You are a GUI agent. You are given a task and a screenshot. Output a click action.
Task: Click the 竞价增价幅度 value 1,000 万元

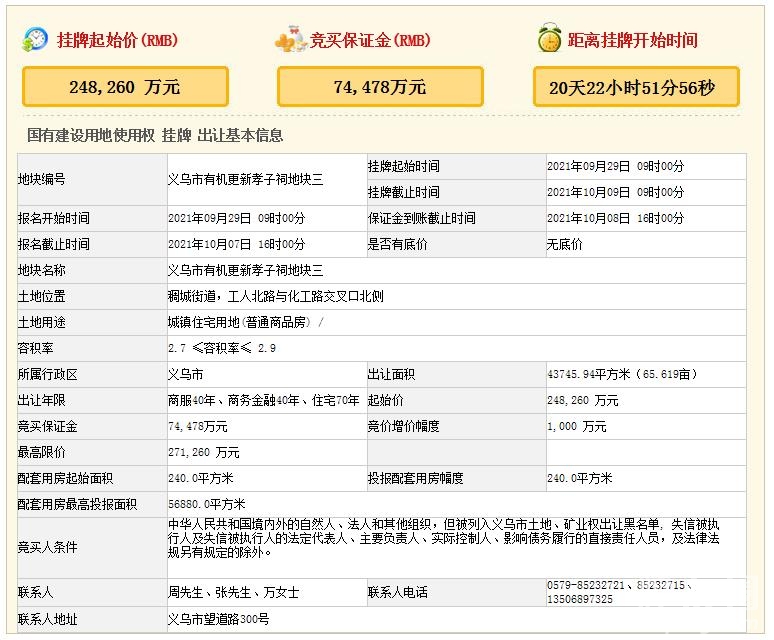576,426
